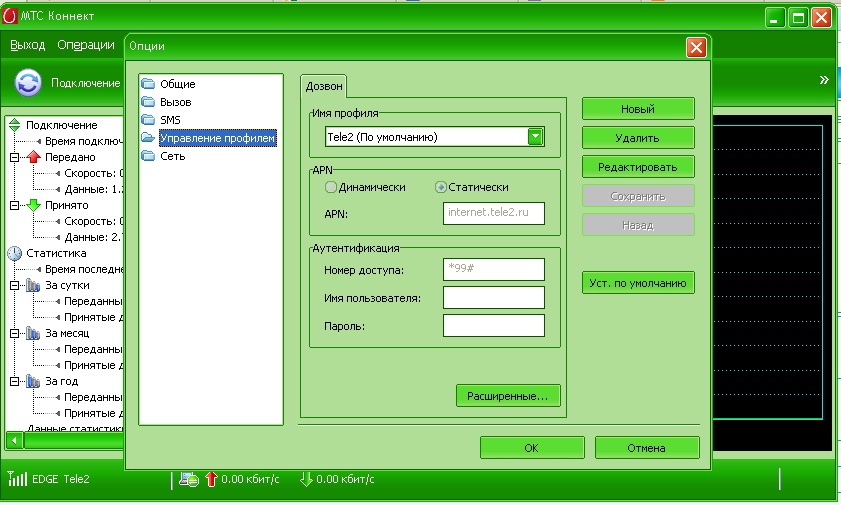
Task: Click the green down arrow Принято icon
Action: [34, 205]
